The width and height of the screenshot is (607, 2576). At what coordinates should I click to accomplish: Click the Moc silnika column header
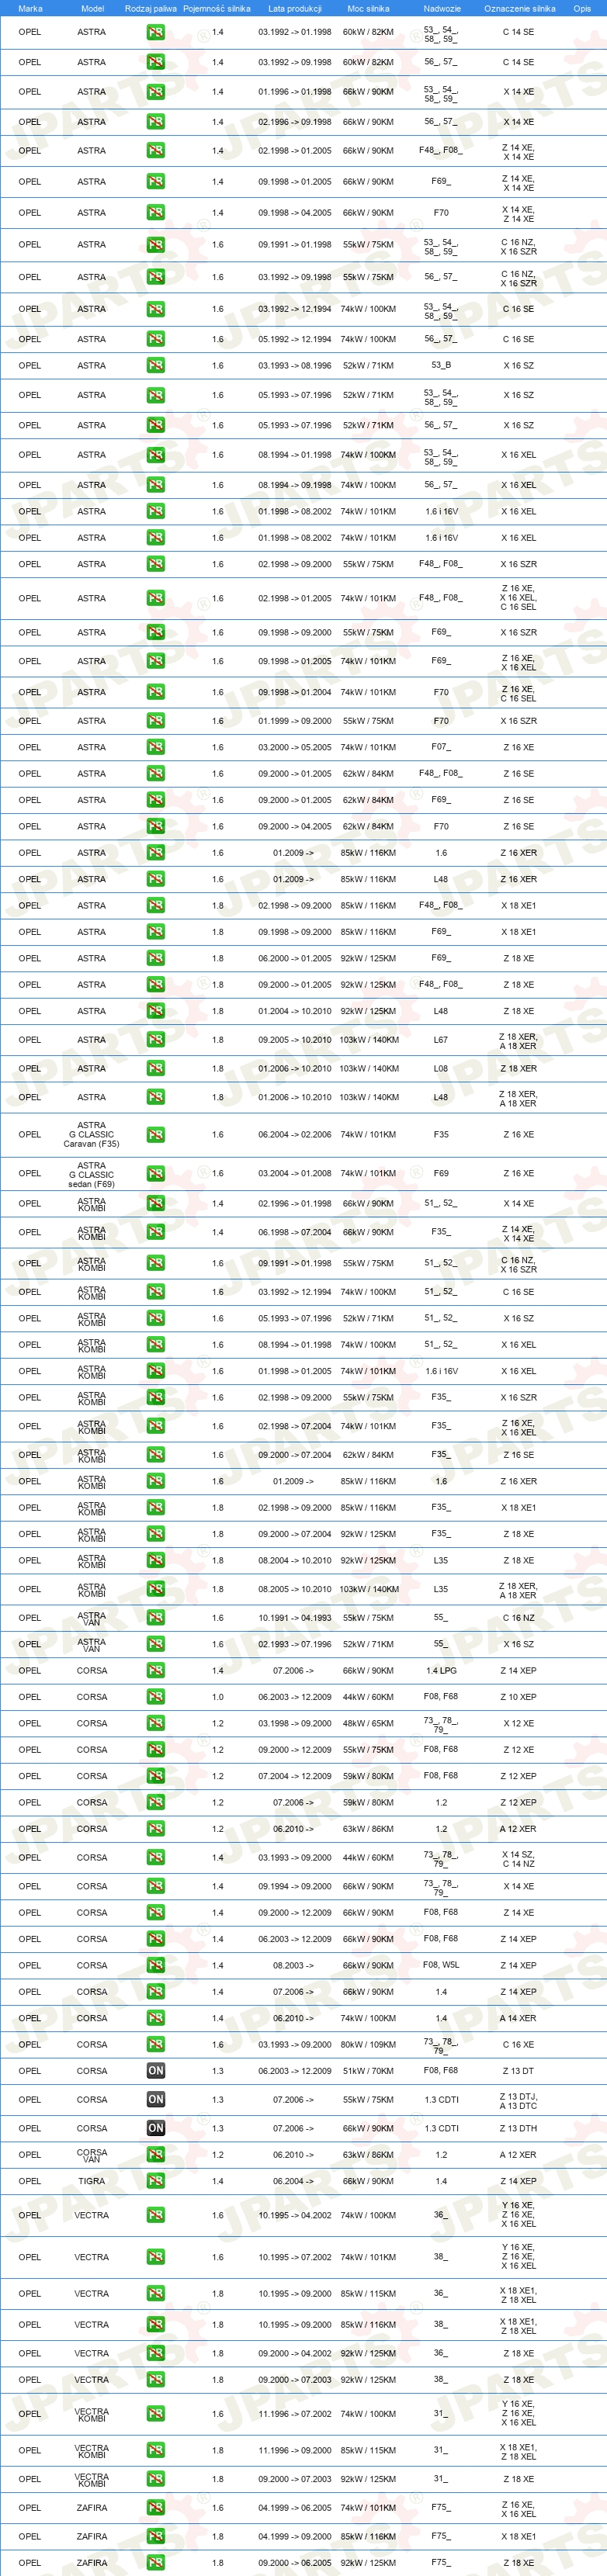(368, 8)
